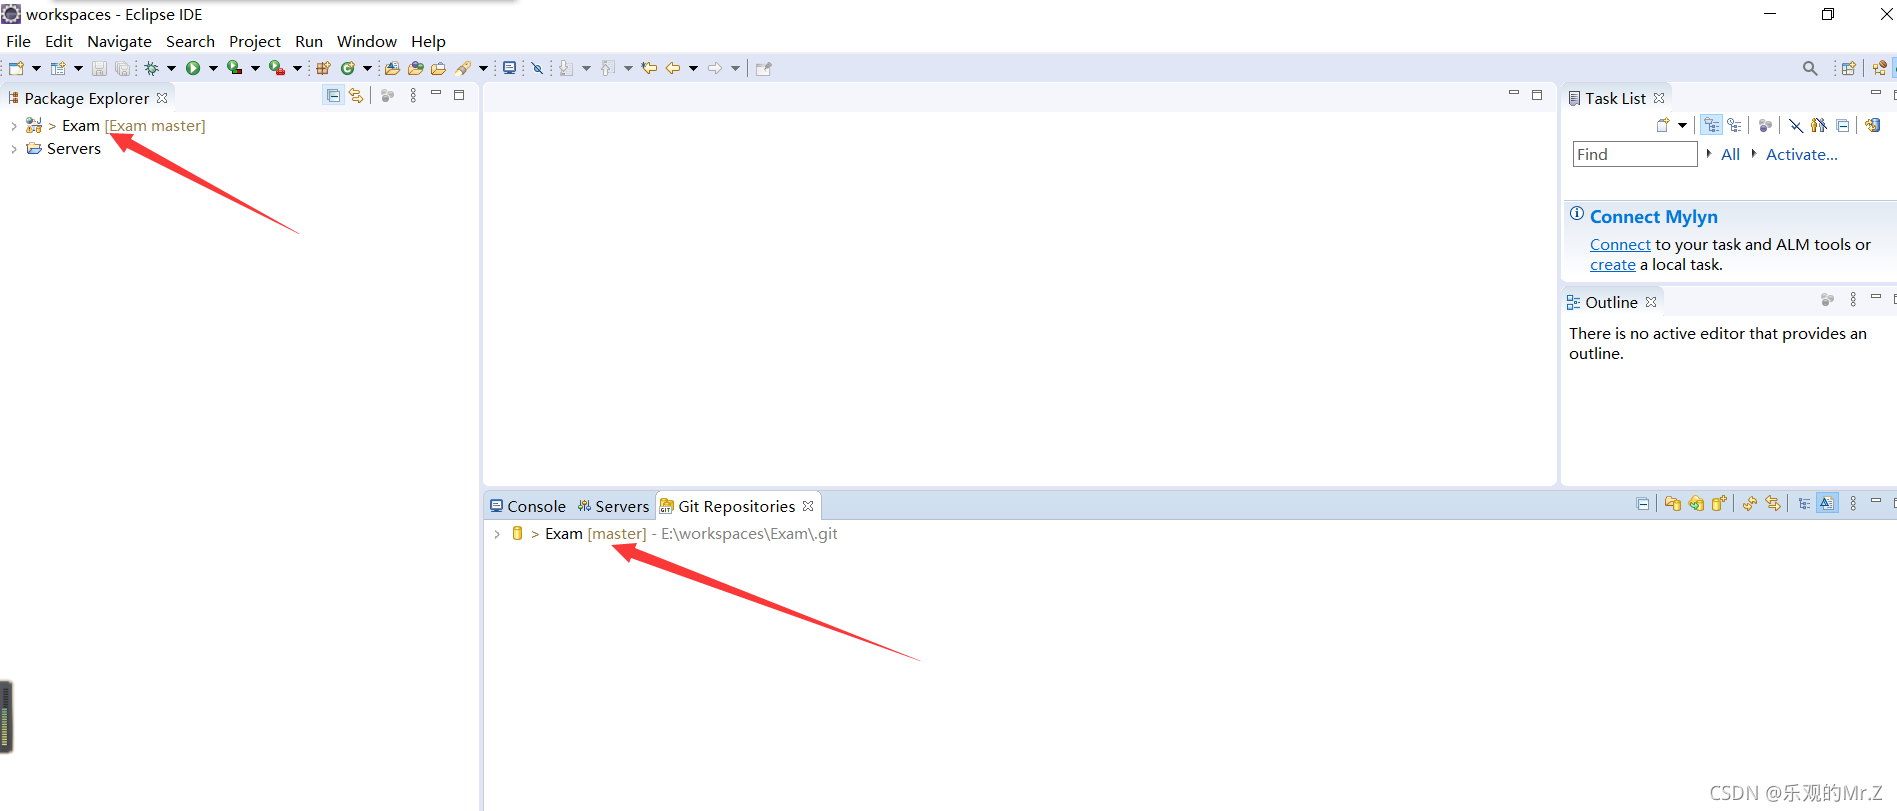
Task: Toggle Categorized presentation in Task List
Action: [1712, 125]
